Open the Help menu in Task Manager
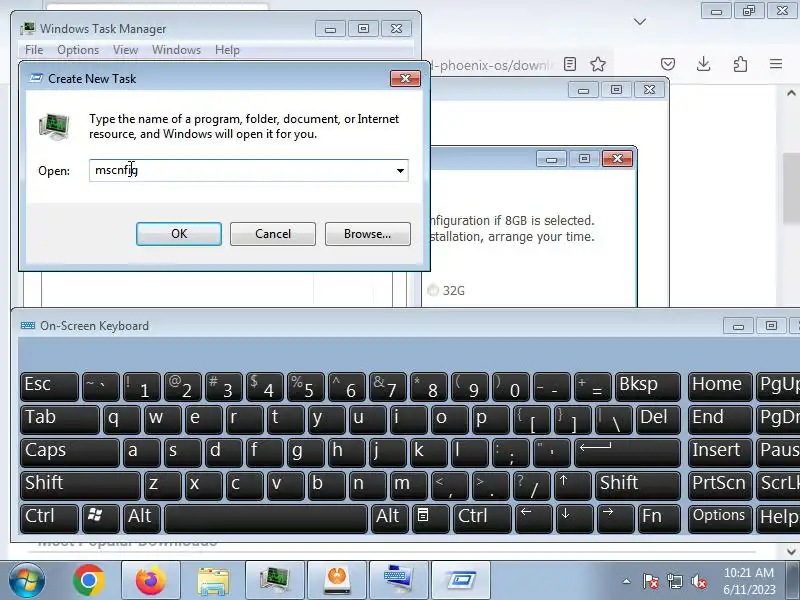The image size is (800, 600). (227, 50)
